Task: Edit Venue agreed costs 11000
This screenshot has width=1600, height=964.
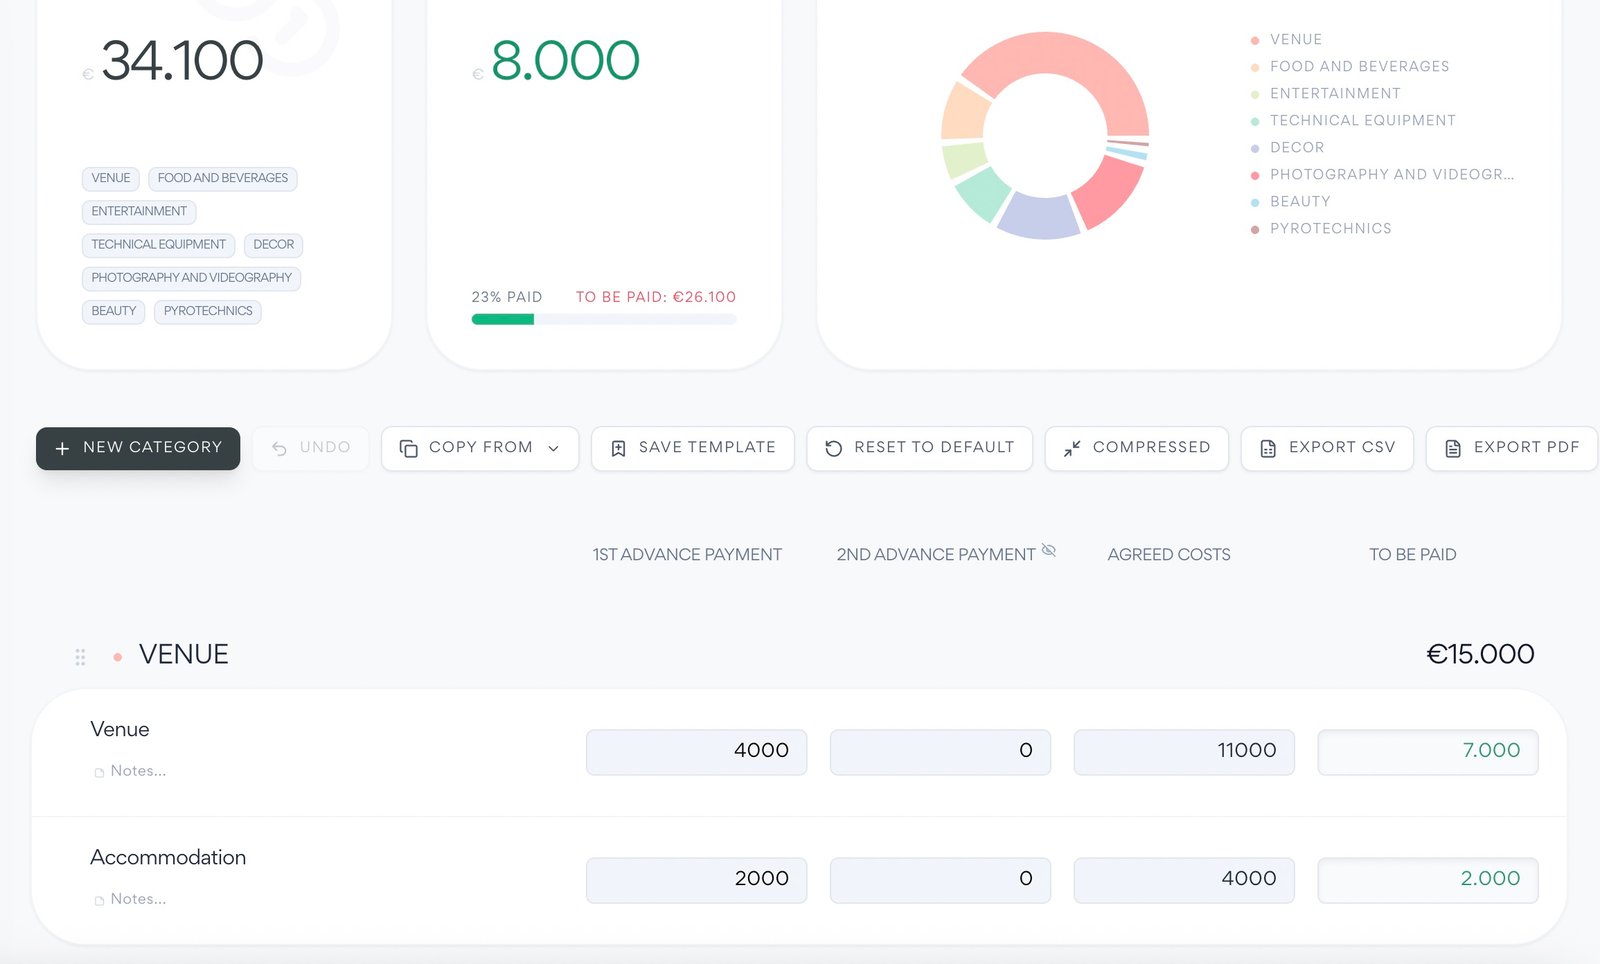Action: (x=1185, y=752)
